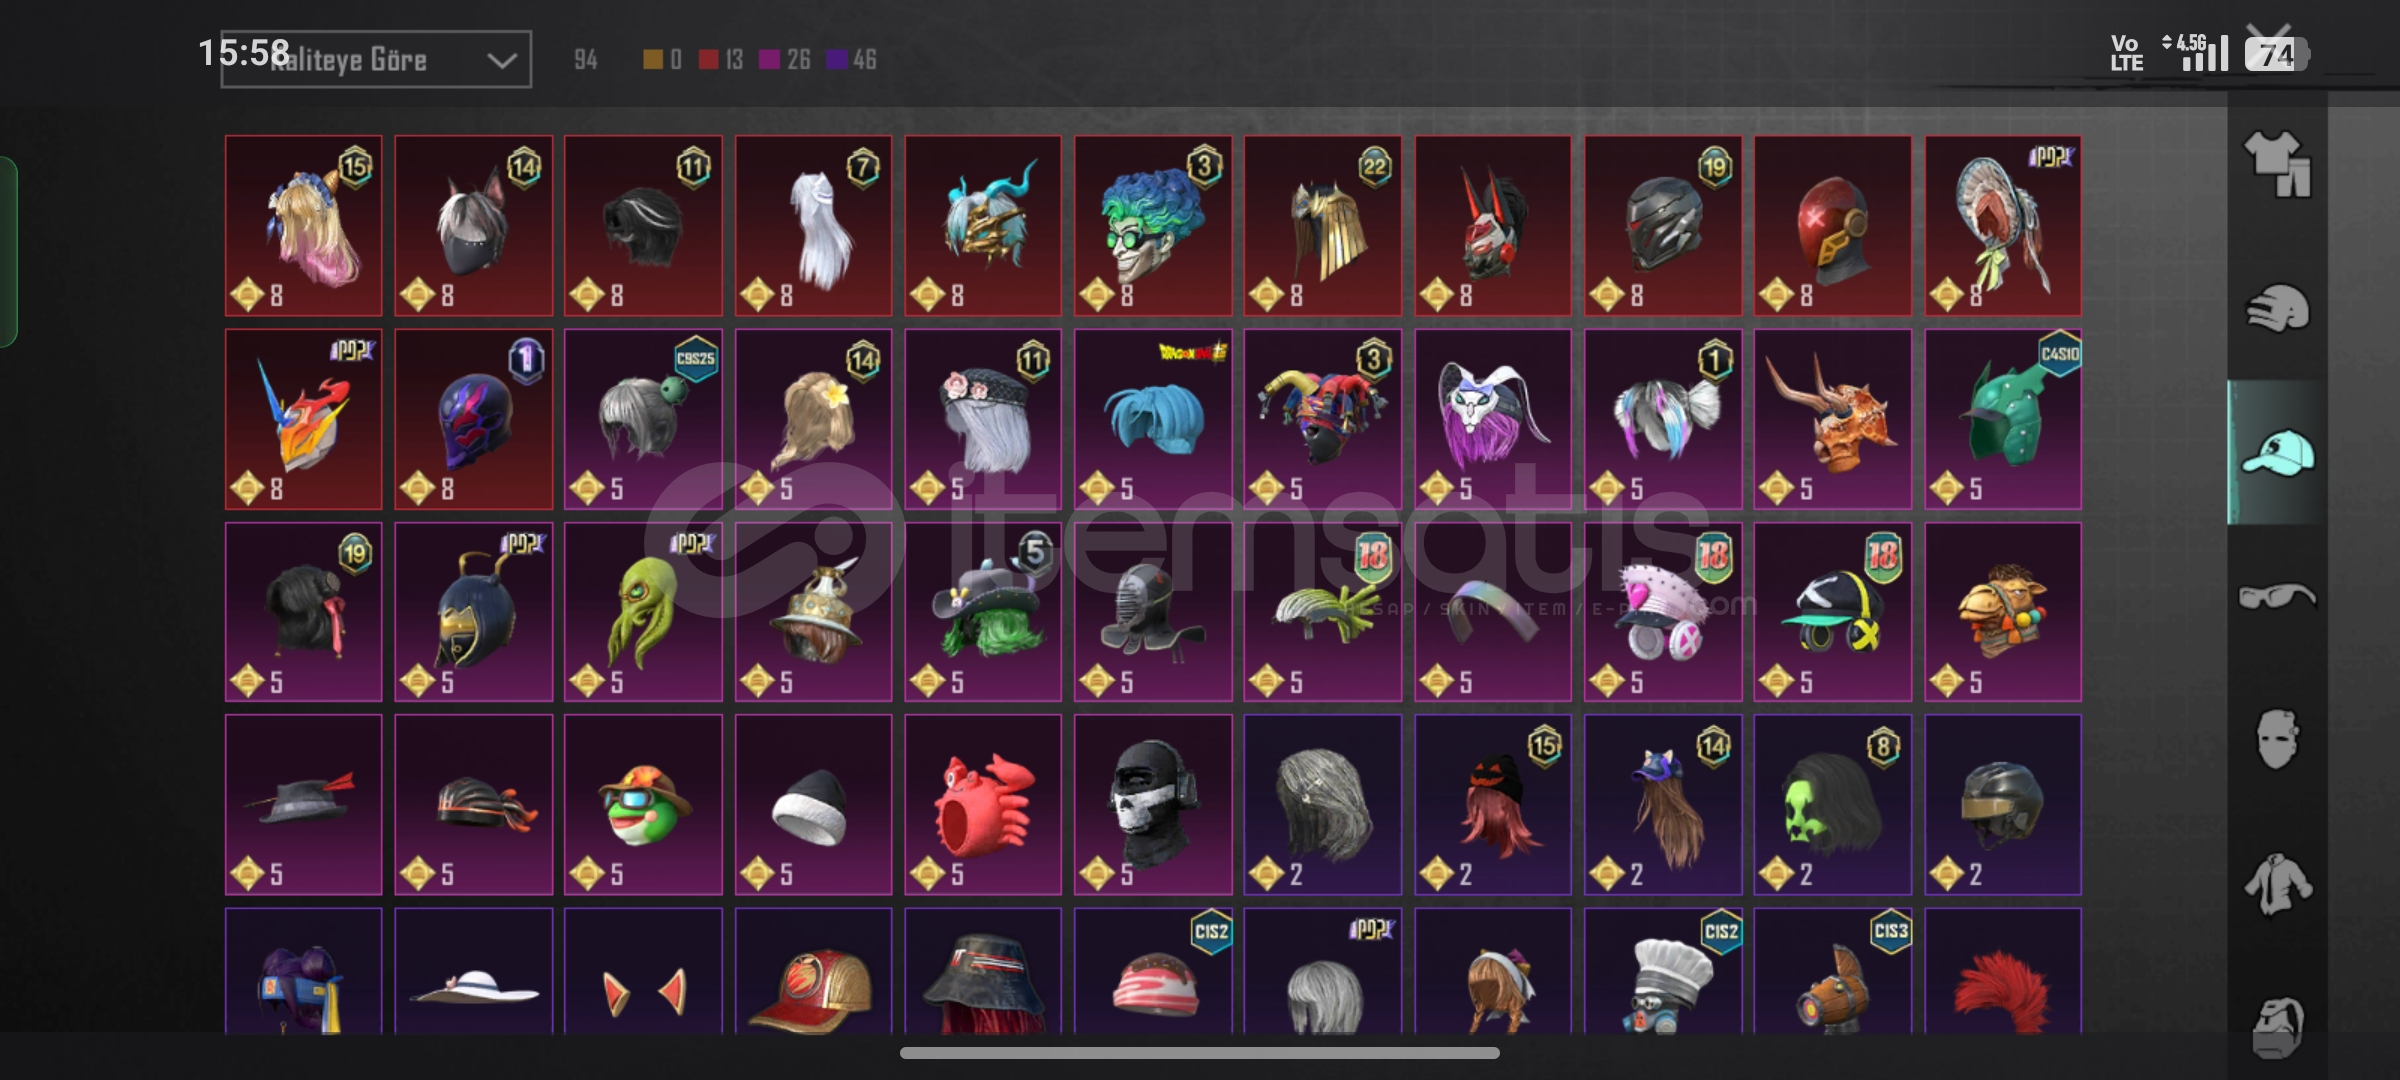
Task: Open the jacket category icon in sidebar
Action: (2277, 884)
